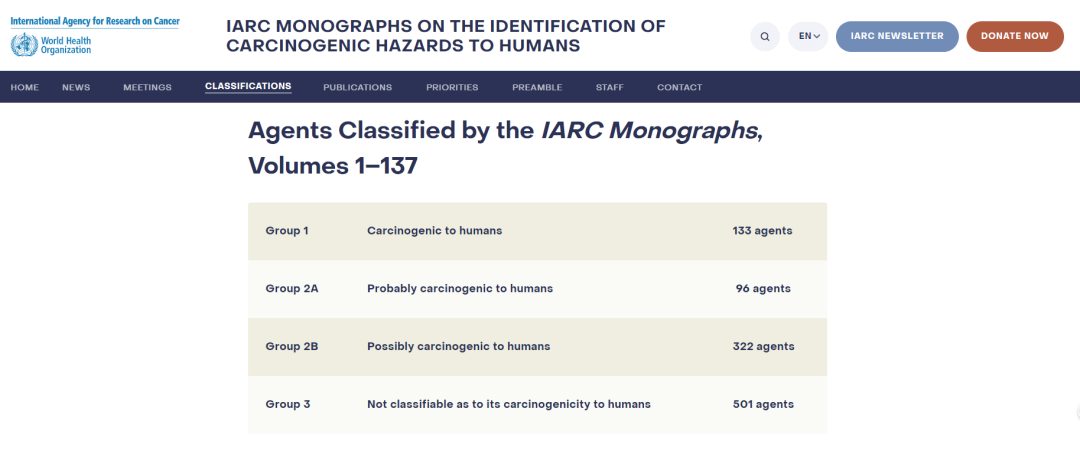Screen dimensions: 1080x451
Task: Go to the Home menu item
Action: click(x=25, y=87)
